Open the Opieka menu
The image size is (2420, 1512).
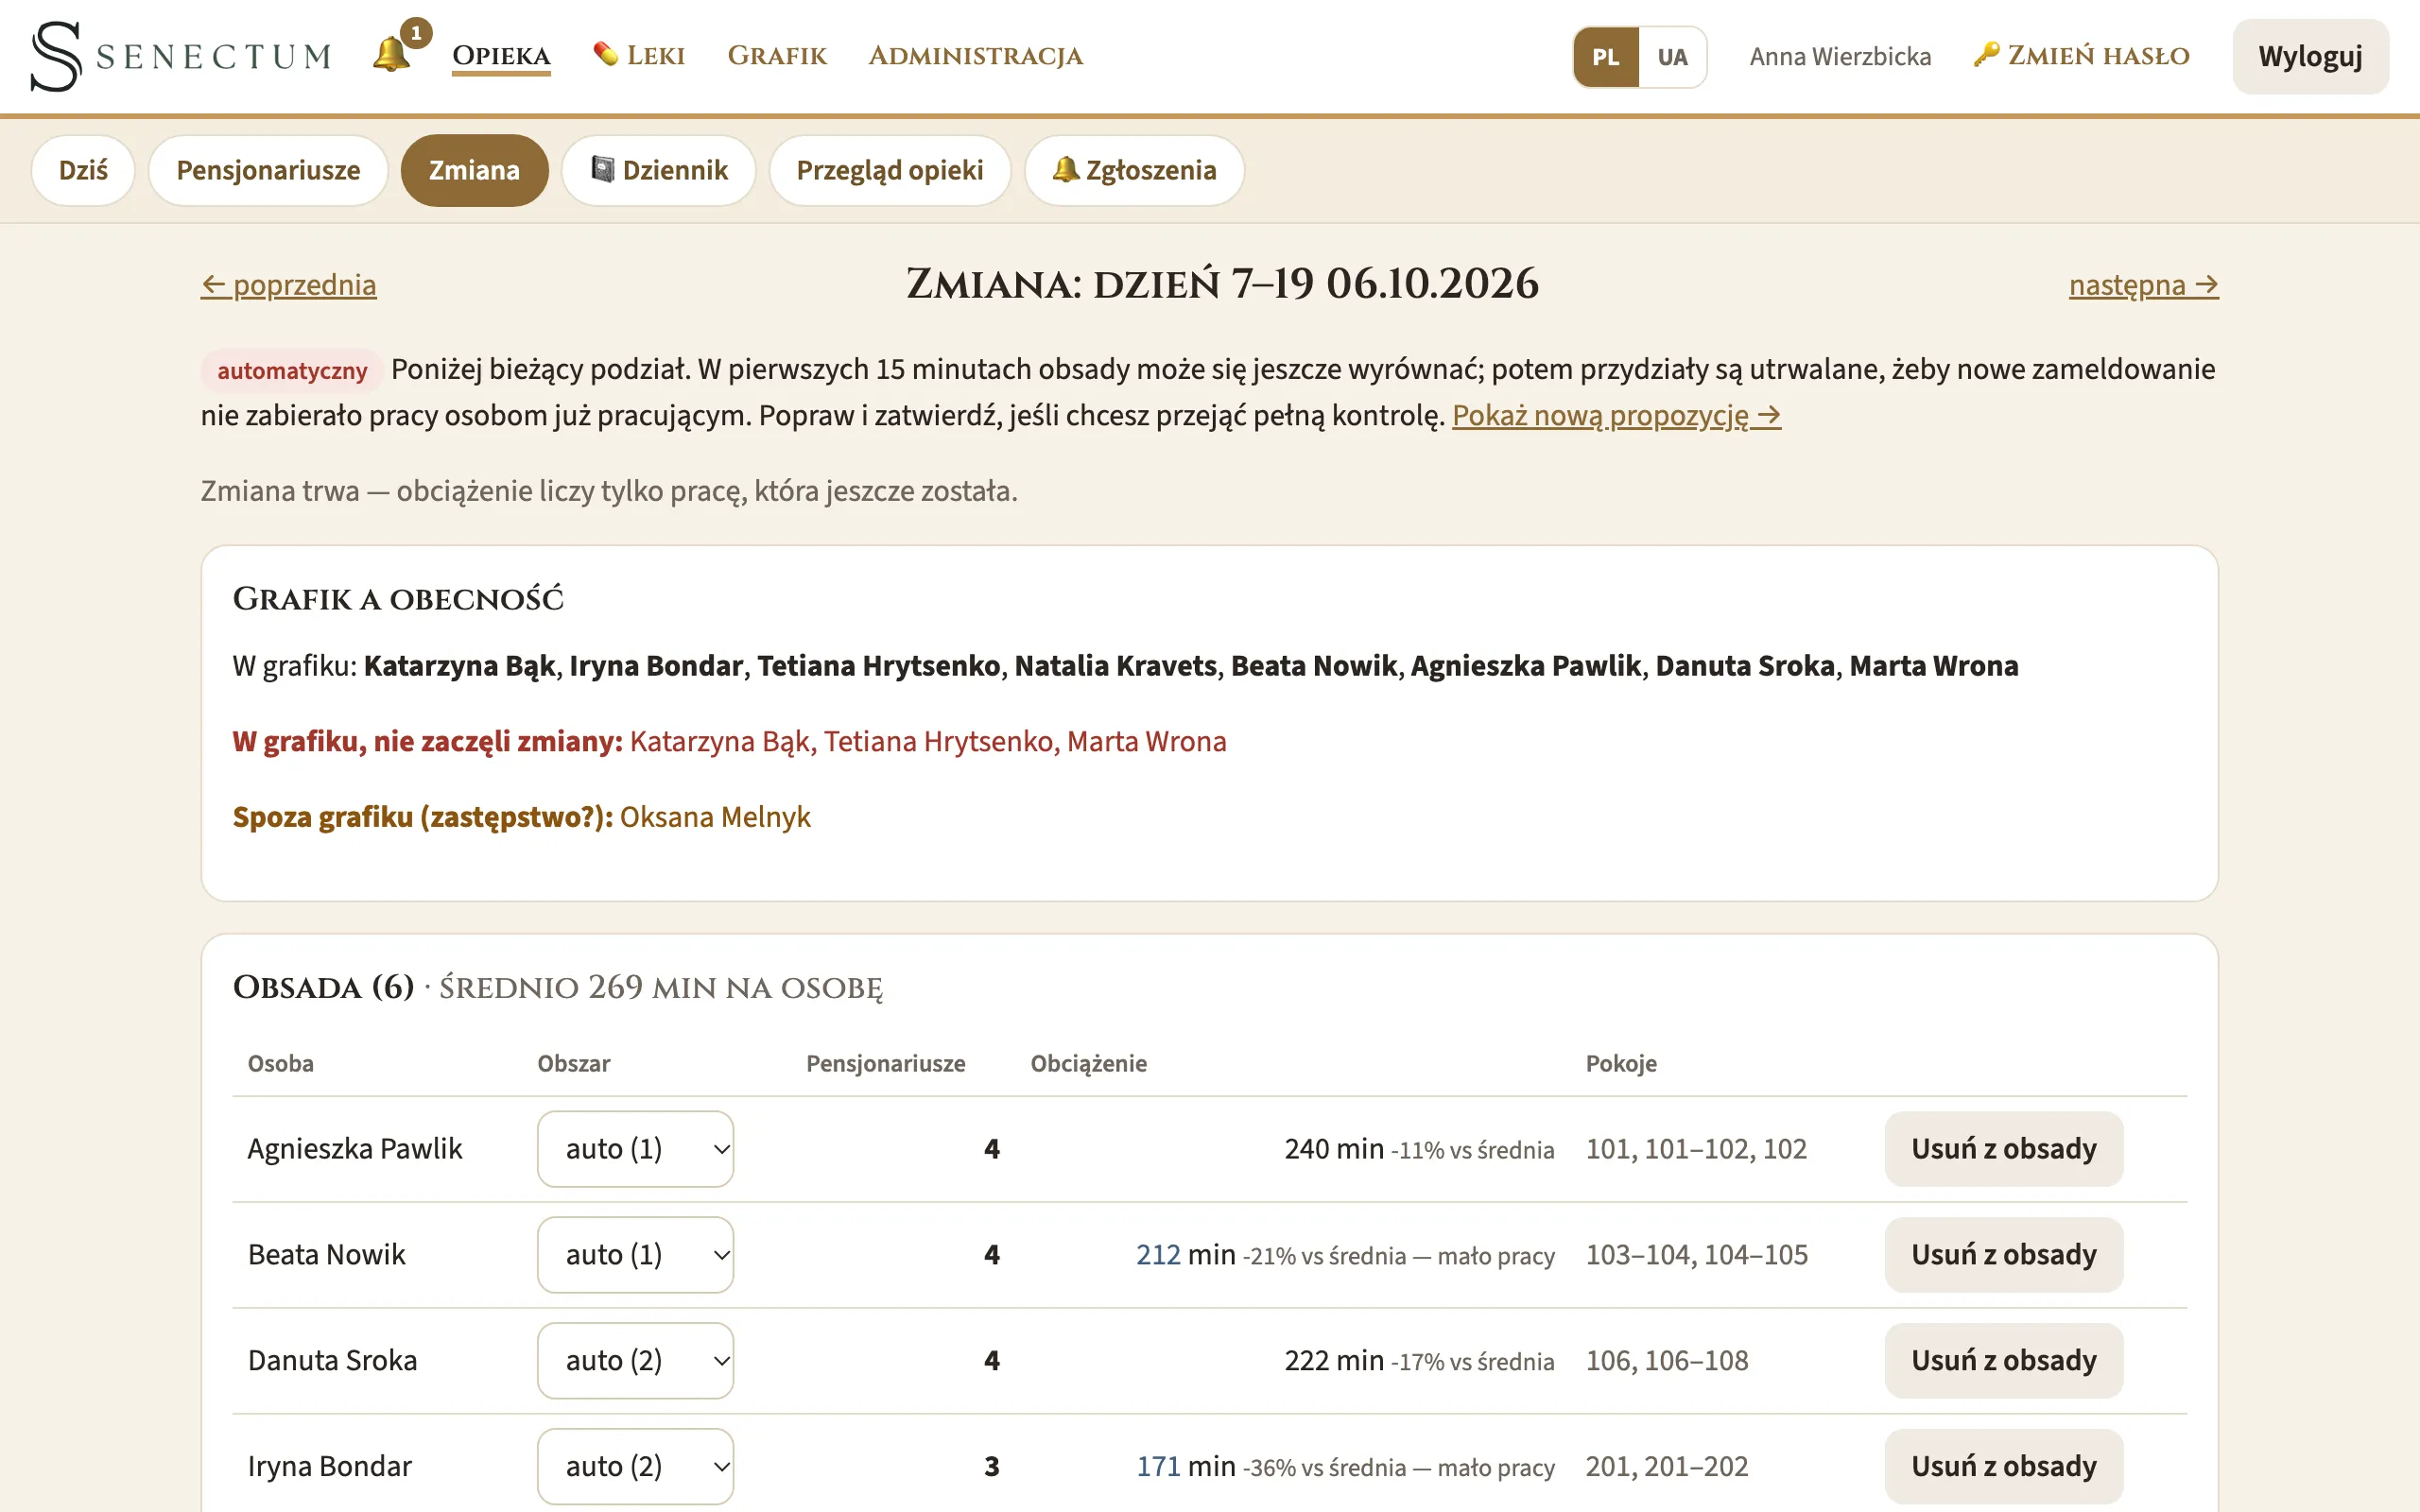pos(501,56)
